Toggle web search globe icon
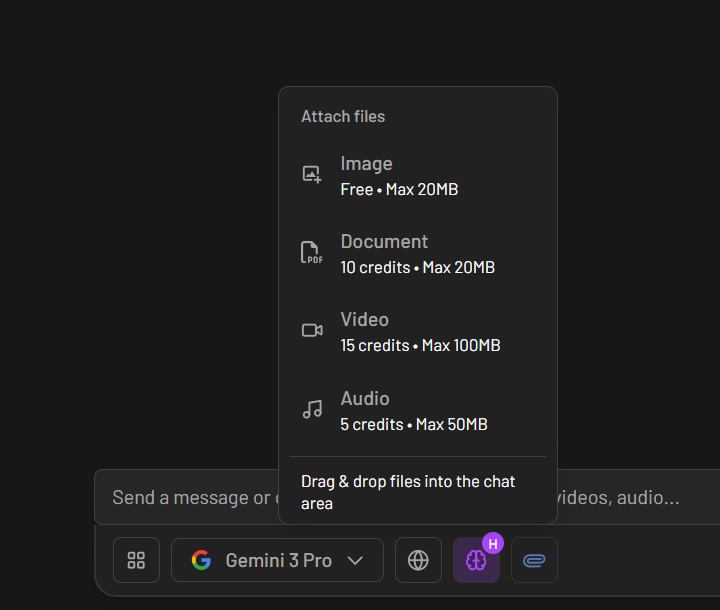720x610 pixels. [x=418, y=560]
